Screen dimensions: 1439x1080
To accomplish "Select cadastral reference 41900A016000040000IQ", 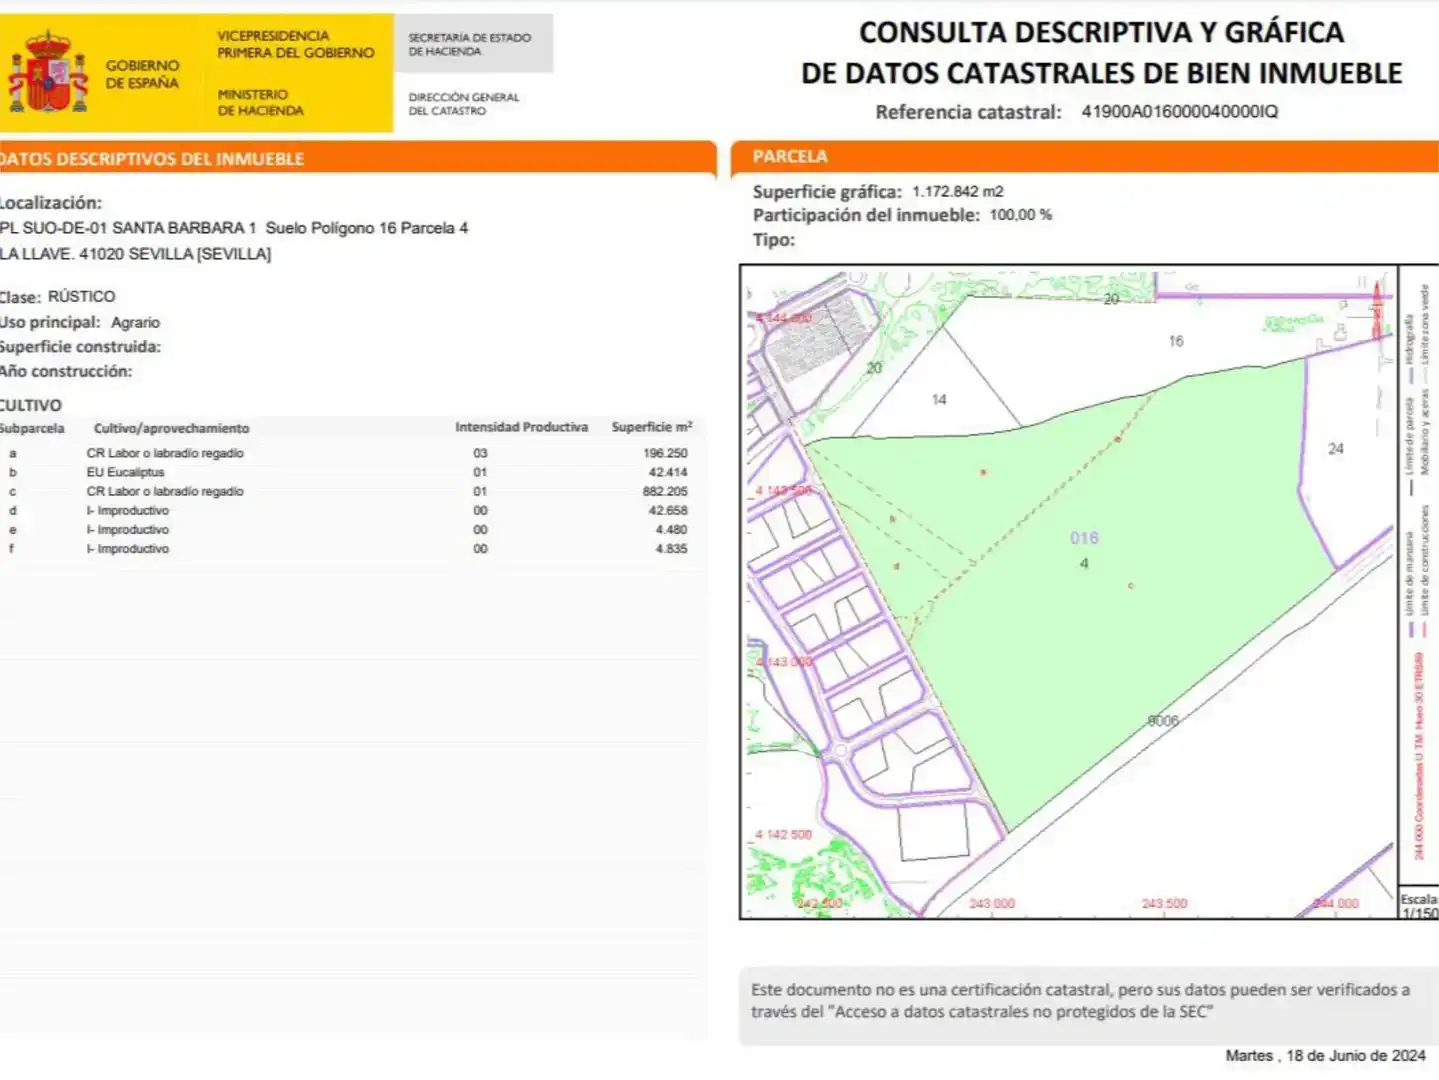I will click(x=1179, y=112).
